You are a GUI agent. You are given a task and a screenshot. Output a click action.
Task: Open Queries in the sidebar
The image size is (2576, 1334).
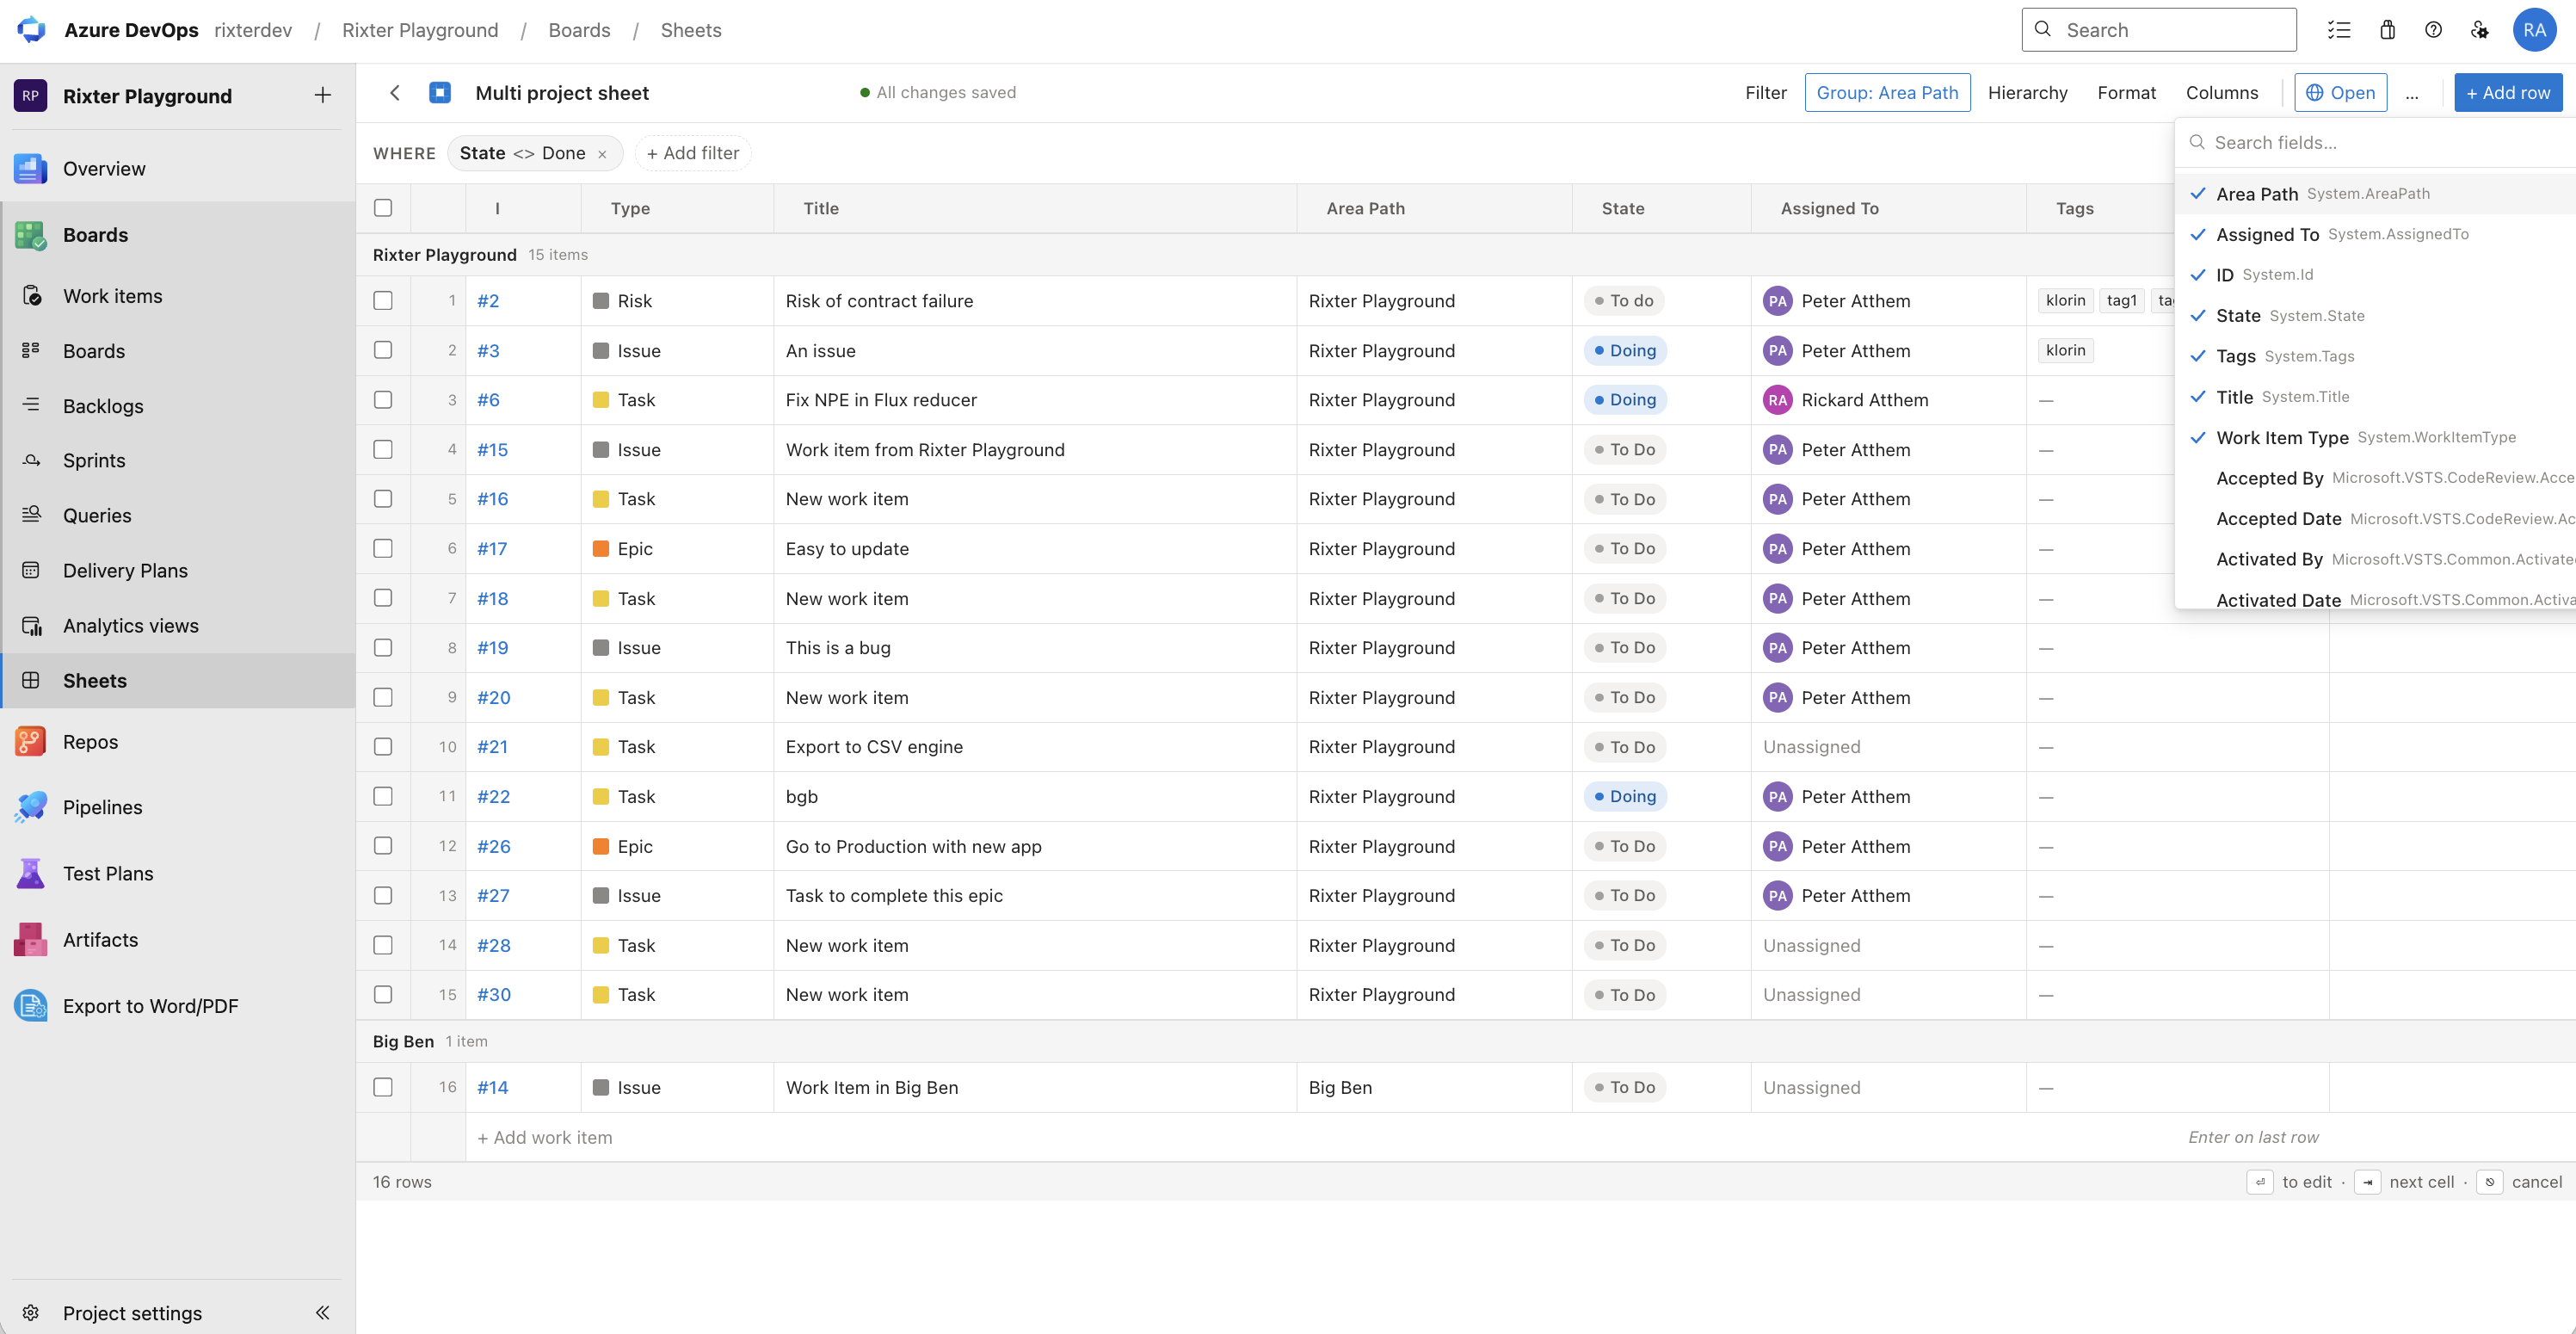(178, 515)
